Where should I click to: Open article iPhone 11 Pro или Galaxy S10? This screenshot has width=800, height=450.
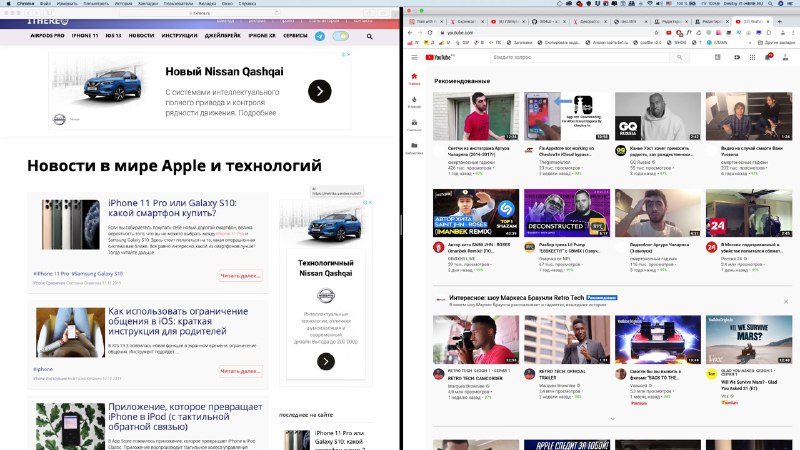pyautogui.click(x=172, y=208)
